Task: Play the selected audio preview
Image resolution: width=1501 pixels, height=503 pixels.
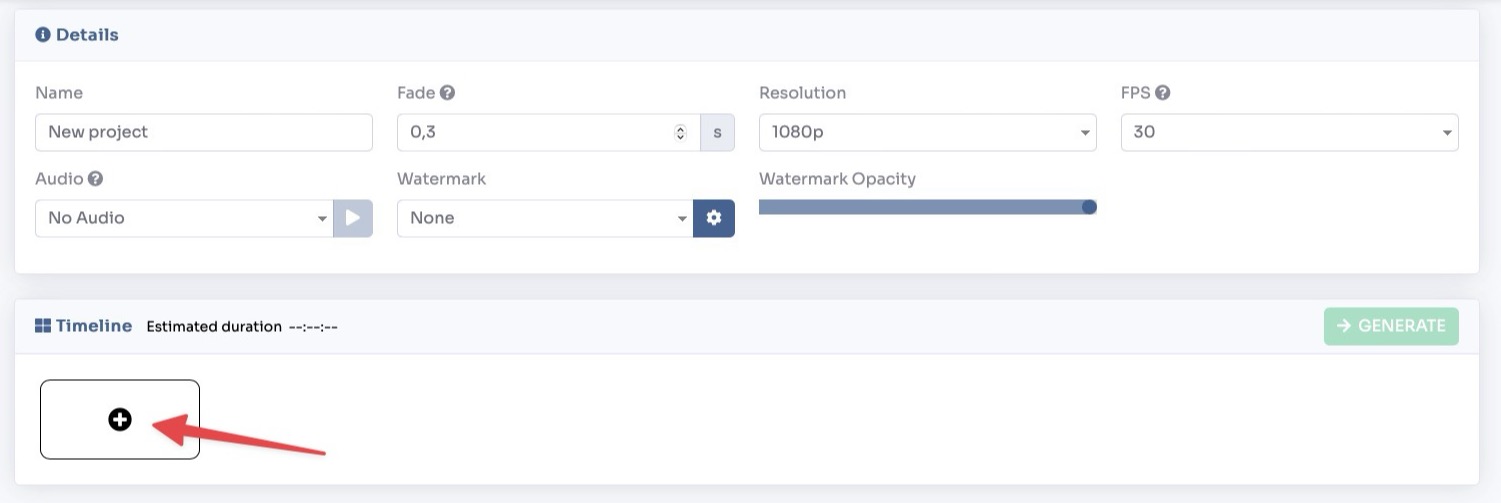Action: pos(353,218)
